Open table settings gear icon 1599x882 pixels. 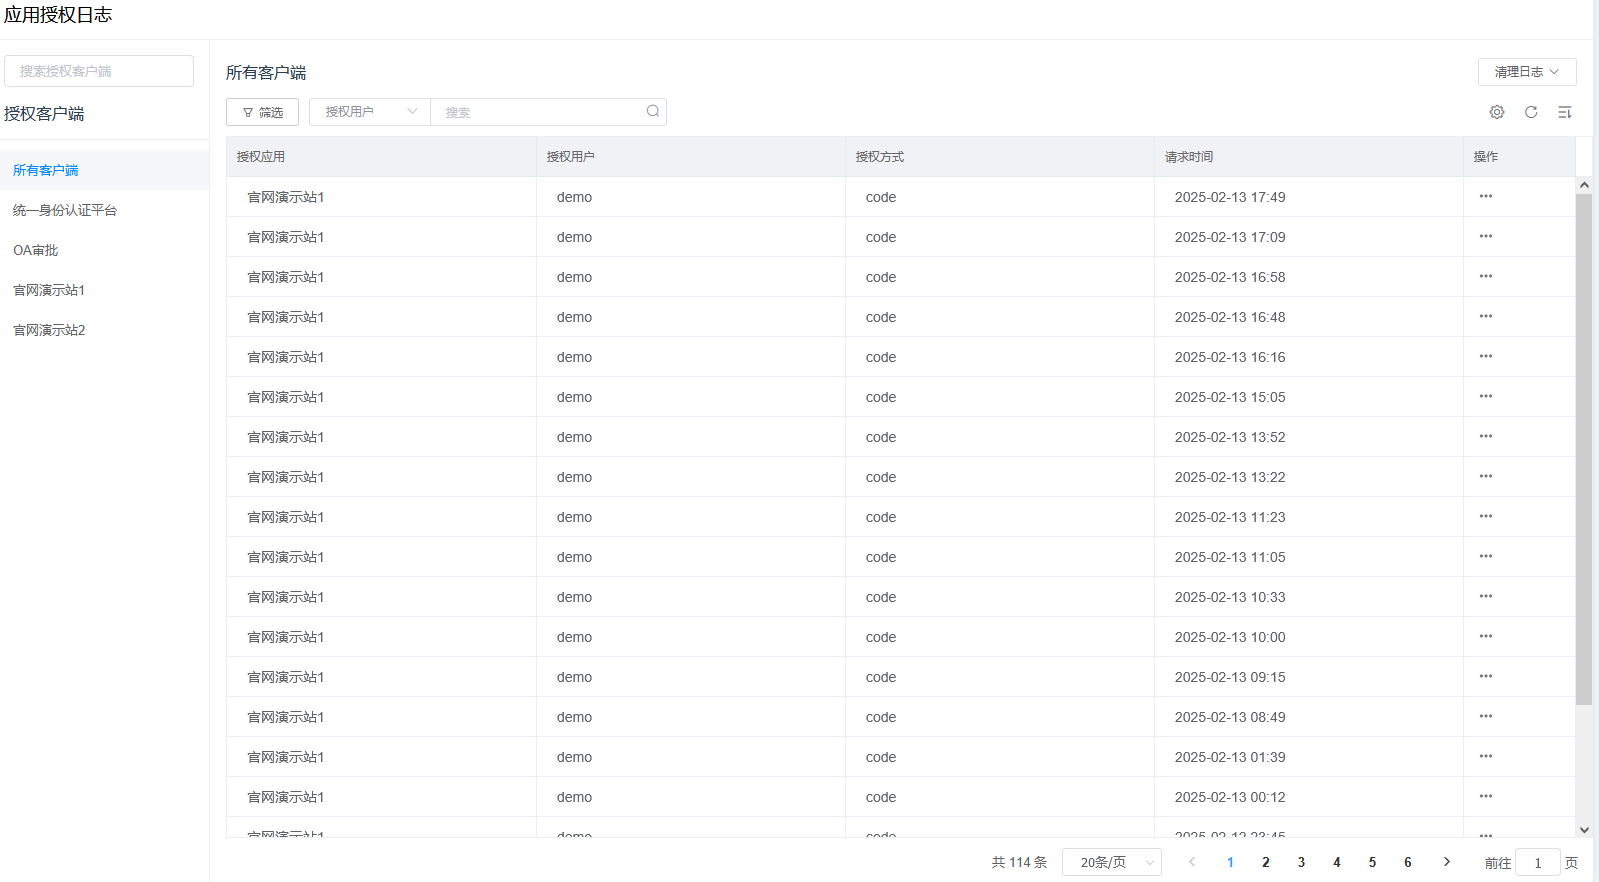pos(1496,112)
